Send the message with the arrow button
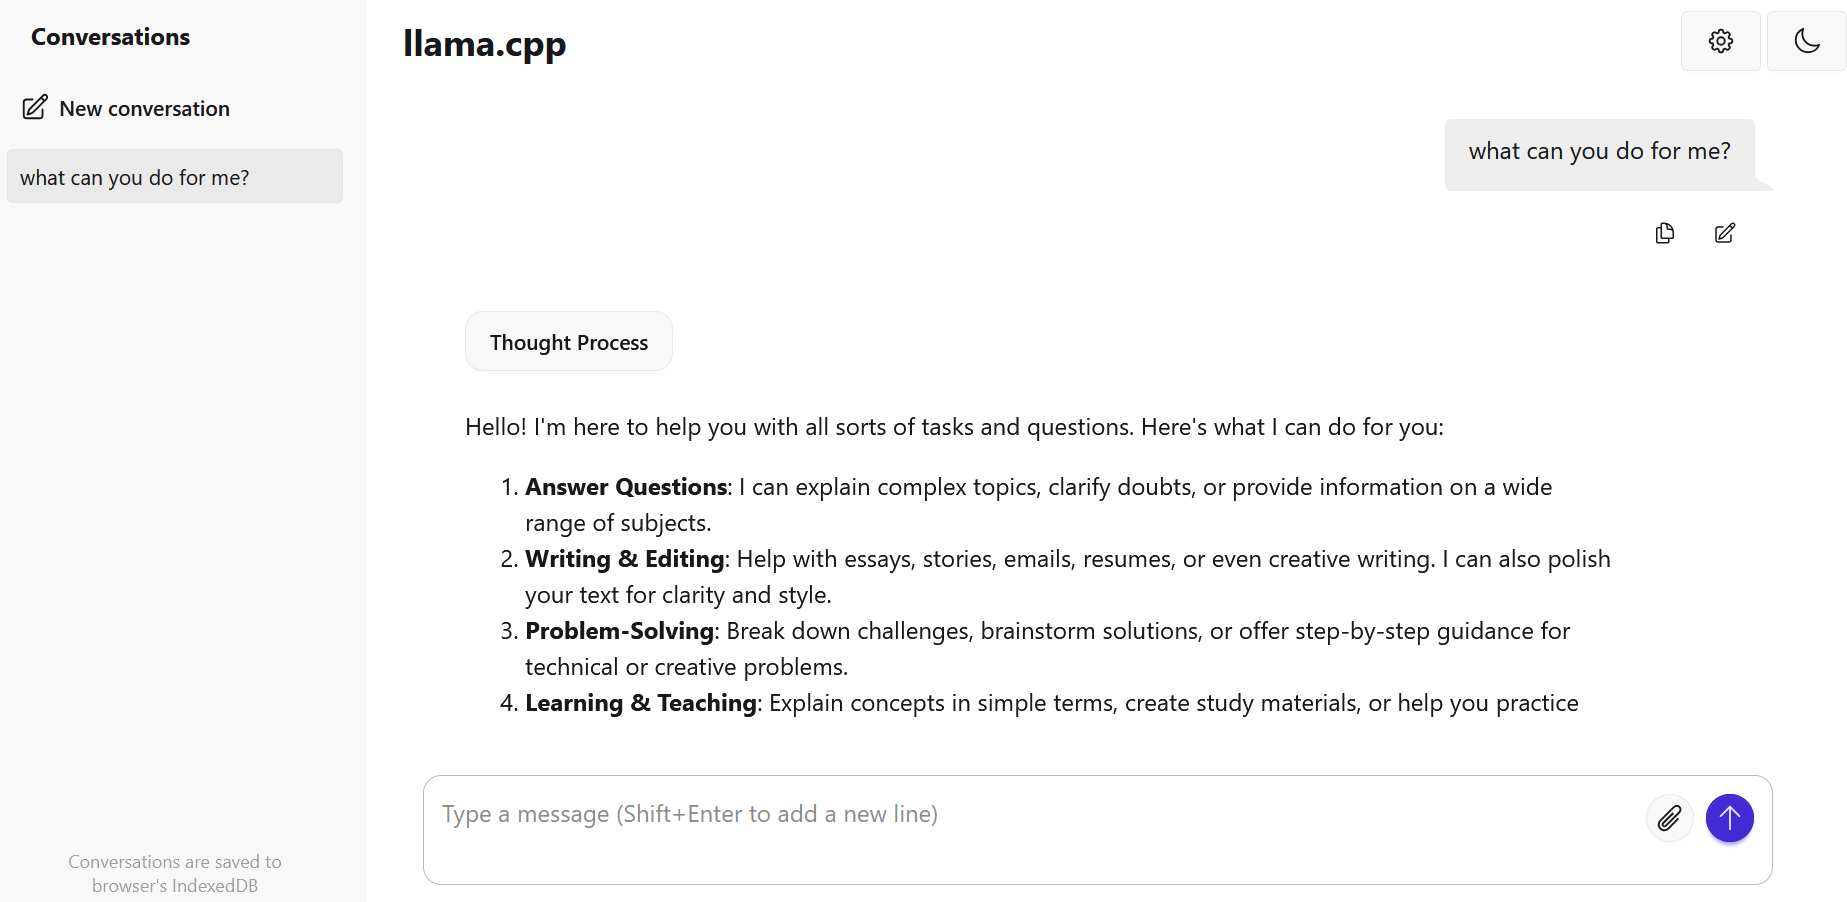 (x=1729, y=818)
